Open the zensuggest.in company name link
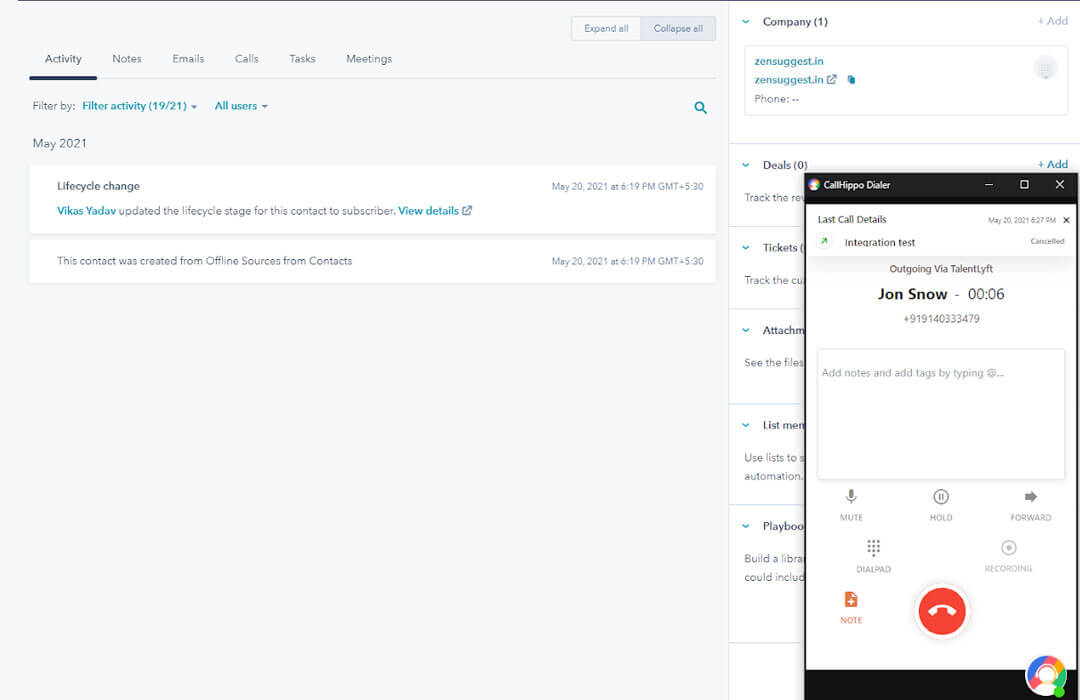This screenshot has width=1080, height=700. point(789,61)
